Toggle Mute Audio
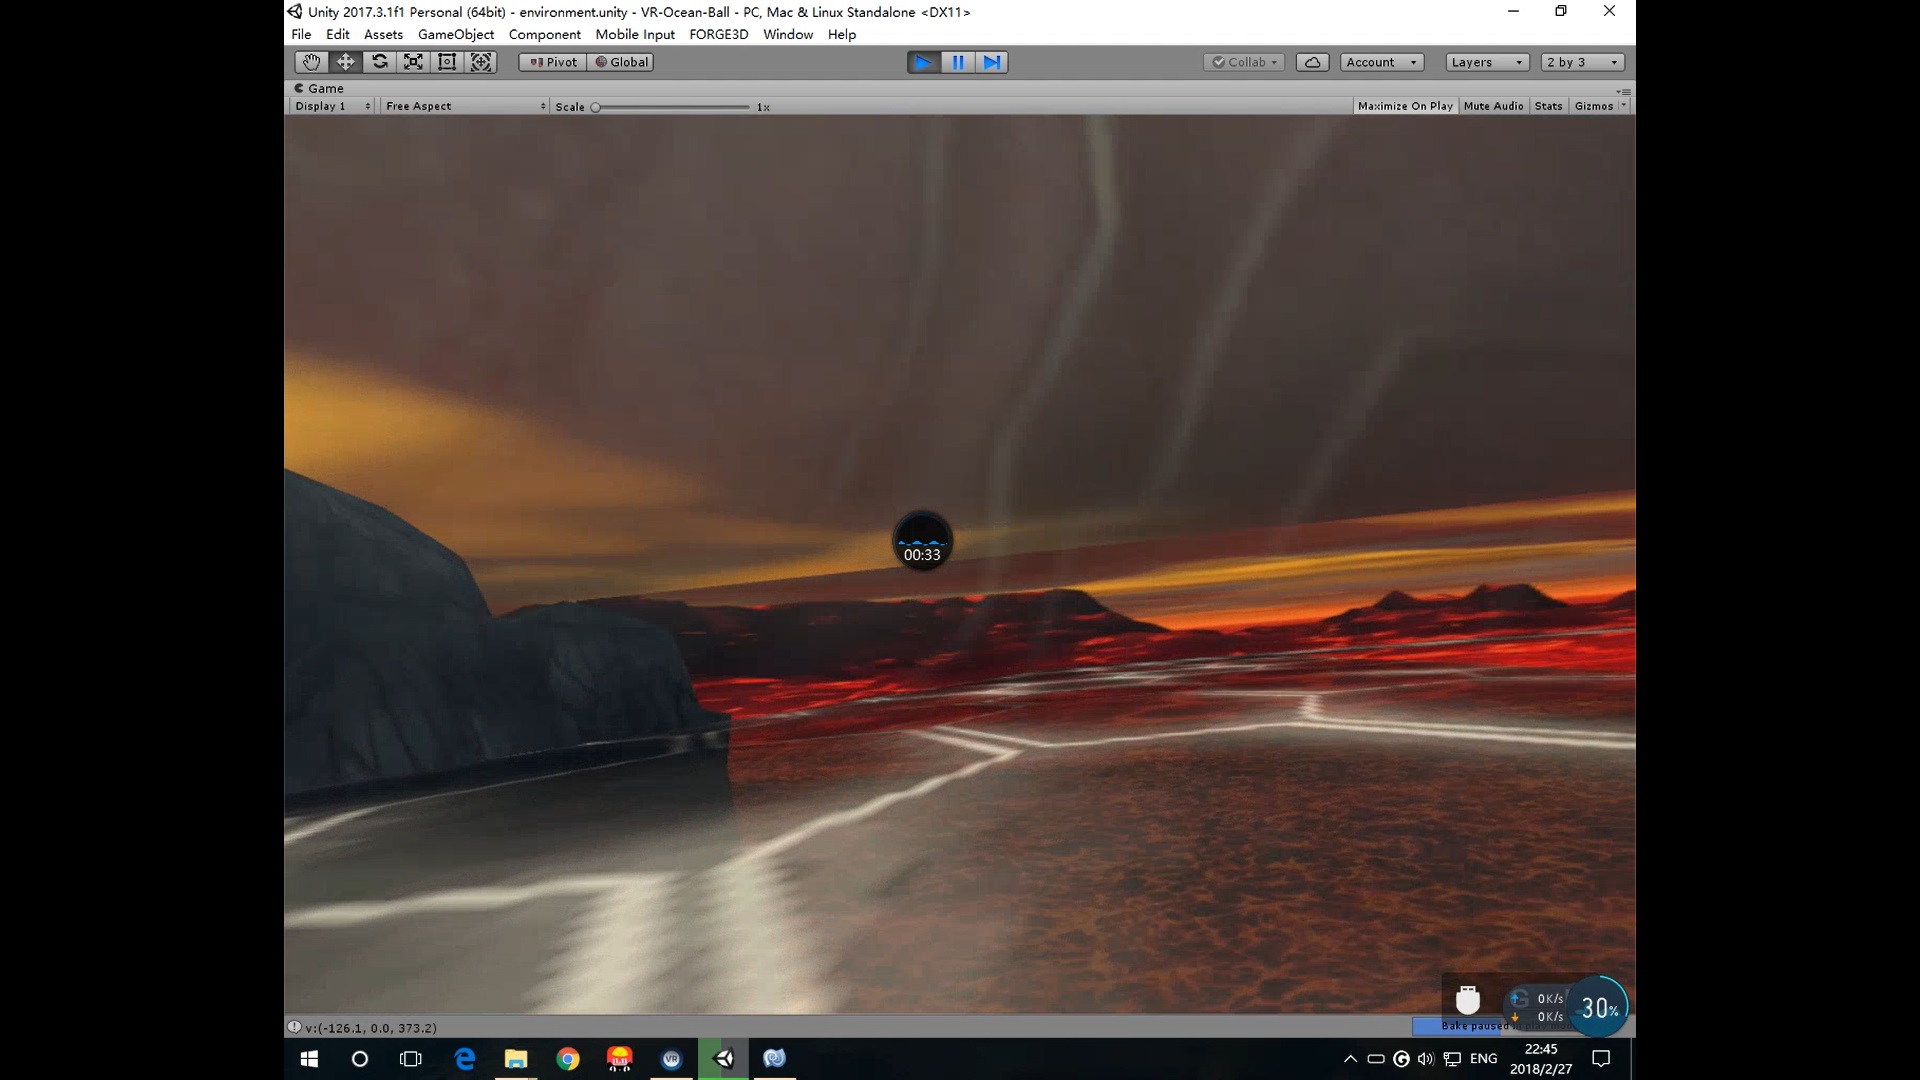The height and width of the screenshot is (1080, 1920). coord(1493,106)
